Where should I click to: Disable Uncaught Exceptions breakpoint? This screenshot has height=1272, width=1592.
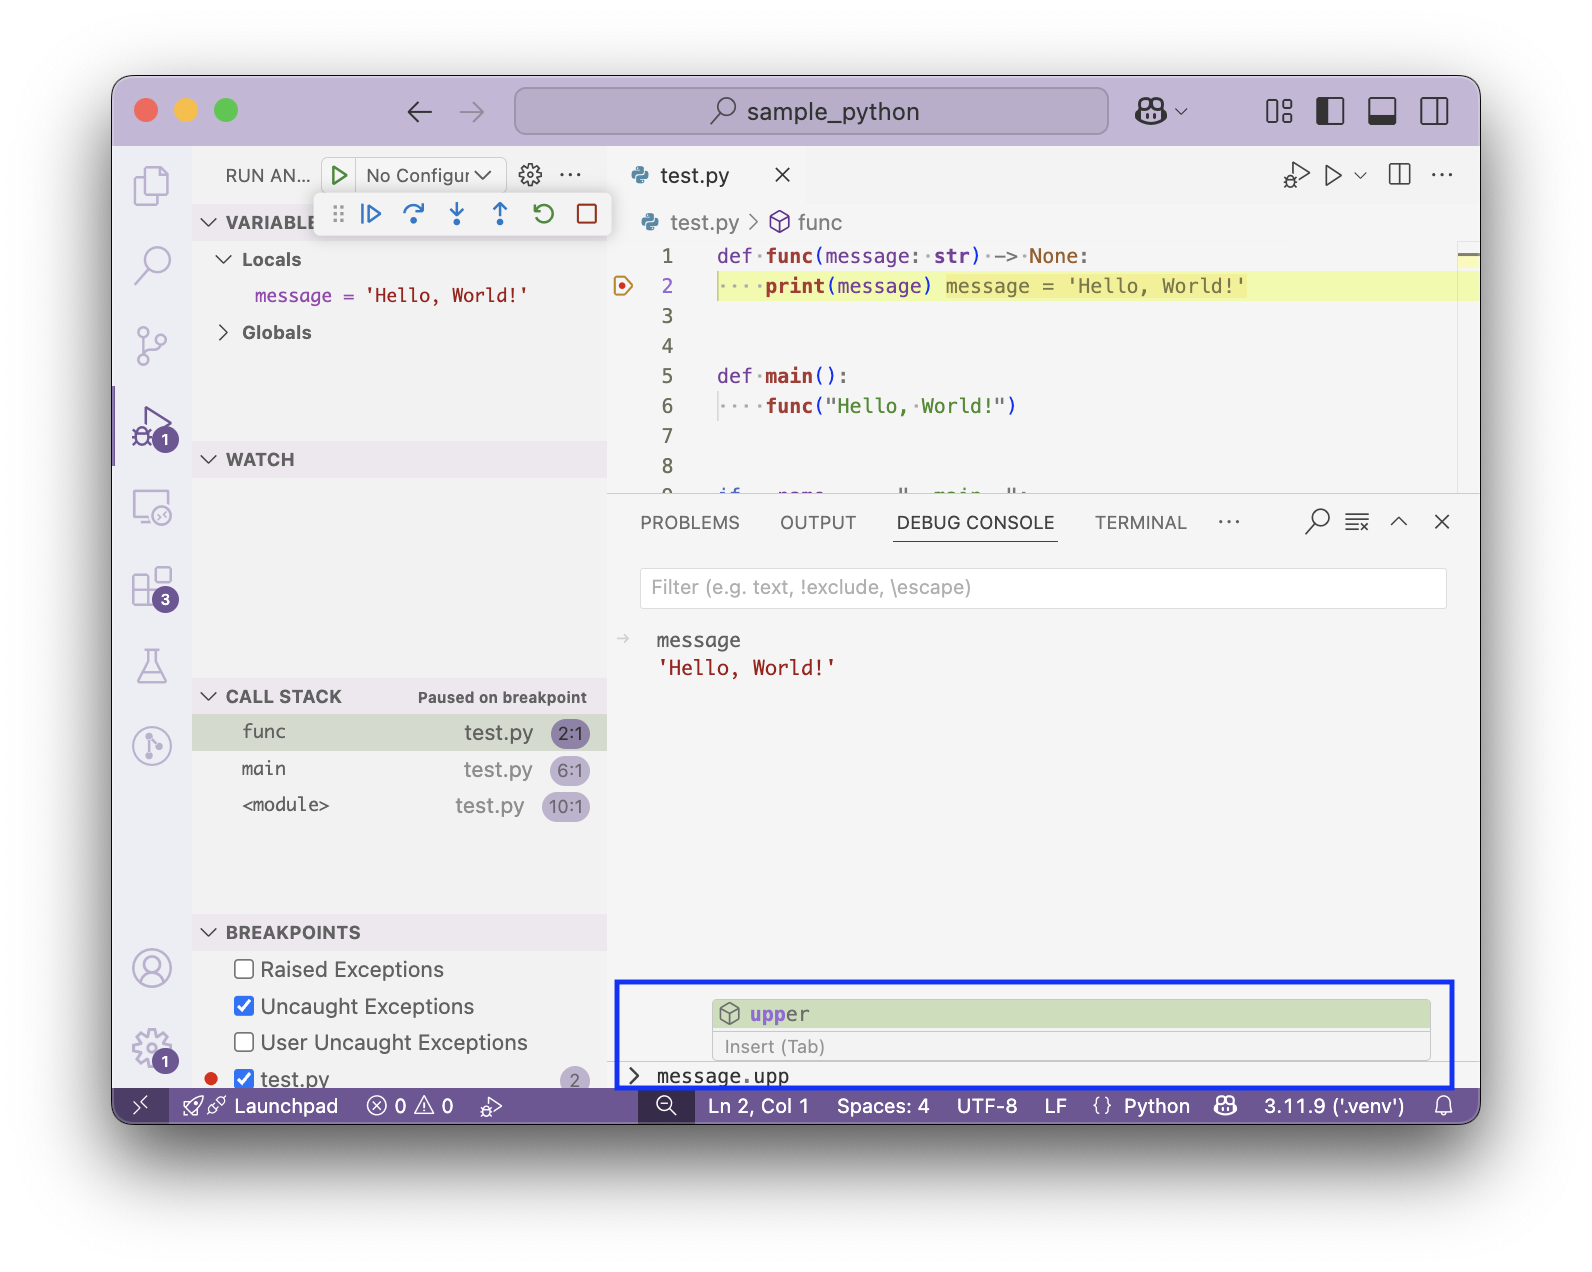click(x=244, y=1006)
